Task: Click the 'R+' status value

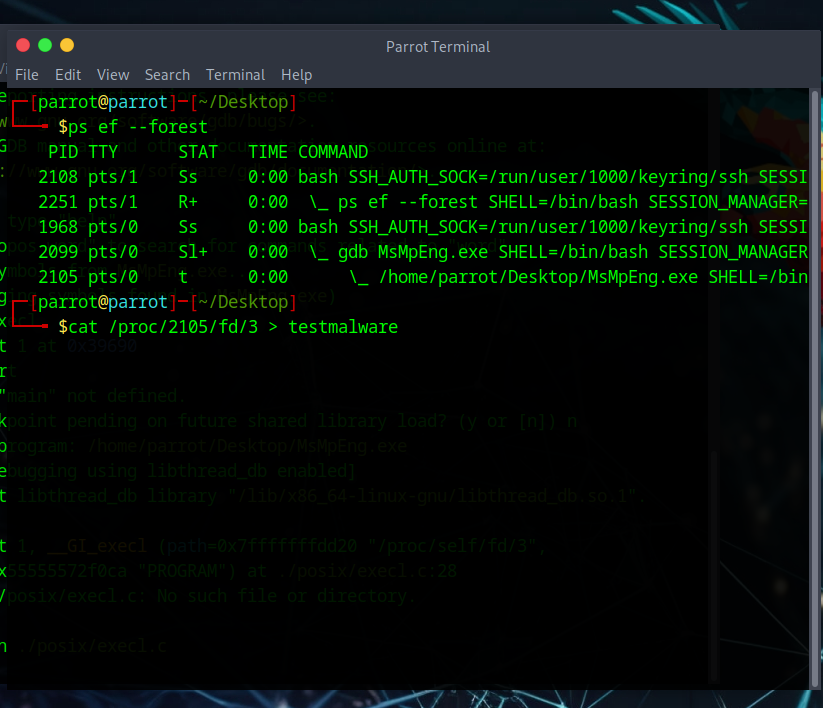Action: (188, 202)
